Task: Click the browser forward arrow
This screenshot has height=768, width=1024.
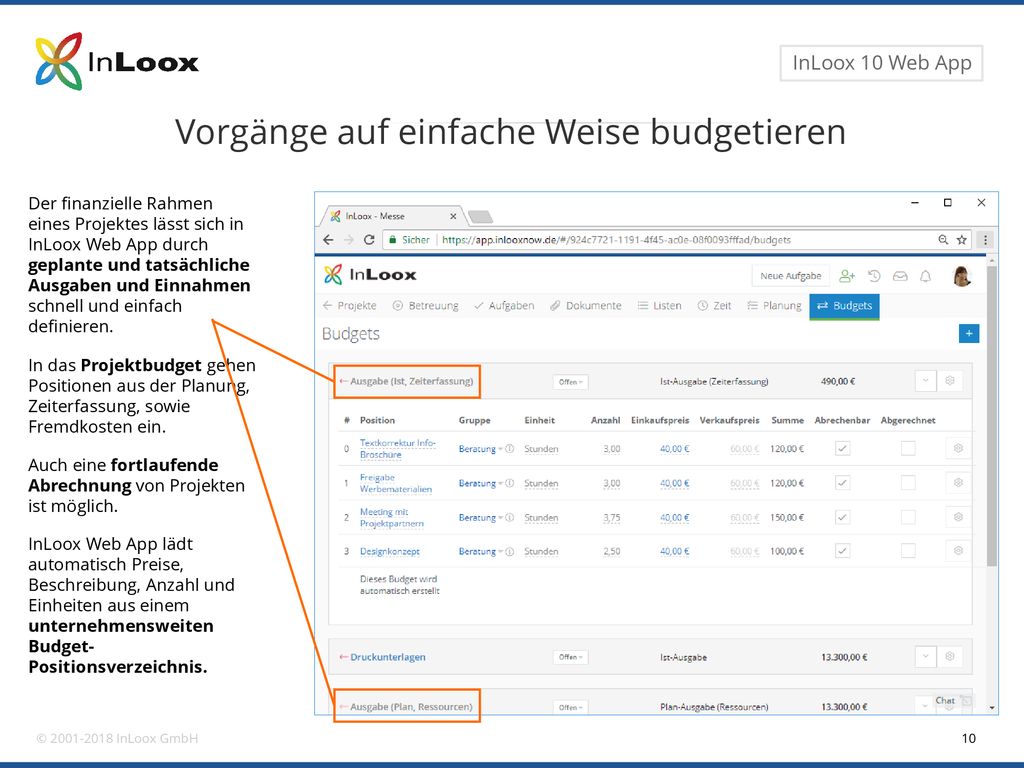Action: tap(349, 240)
